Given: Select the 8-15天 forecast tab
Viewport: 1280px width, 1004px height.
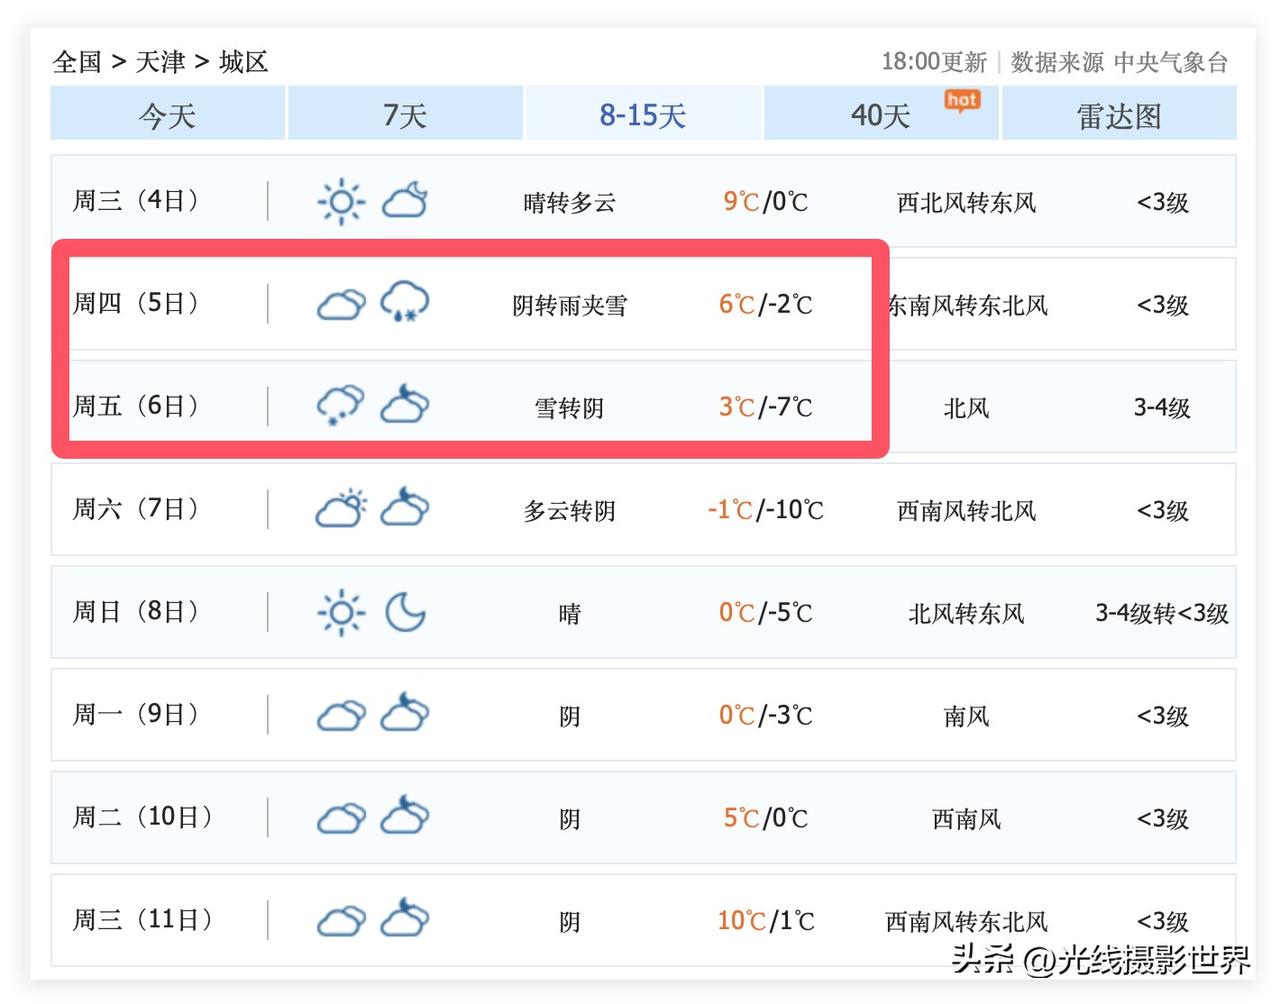Looking at the screenshot, I should click(x=643, y=114).
